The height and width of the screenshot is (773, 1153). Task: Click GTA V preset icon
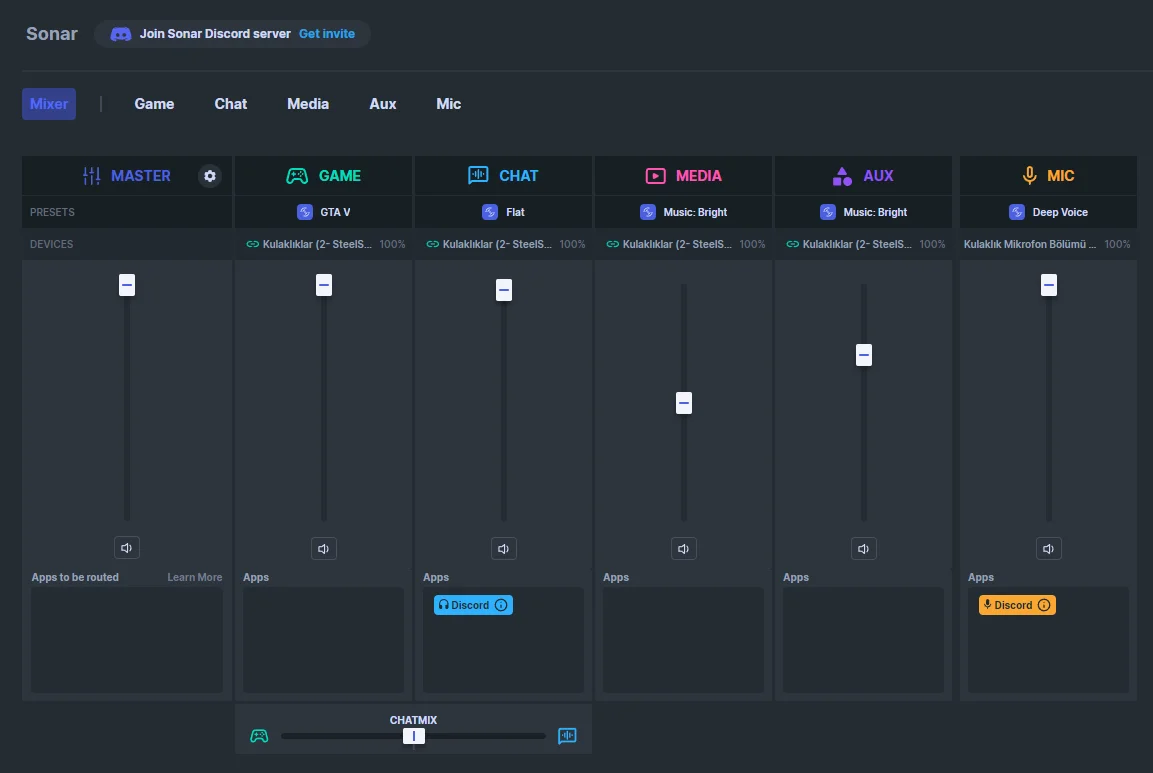pos(304,212)
